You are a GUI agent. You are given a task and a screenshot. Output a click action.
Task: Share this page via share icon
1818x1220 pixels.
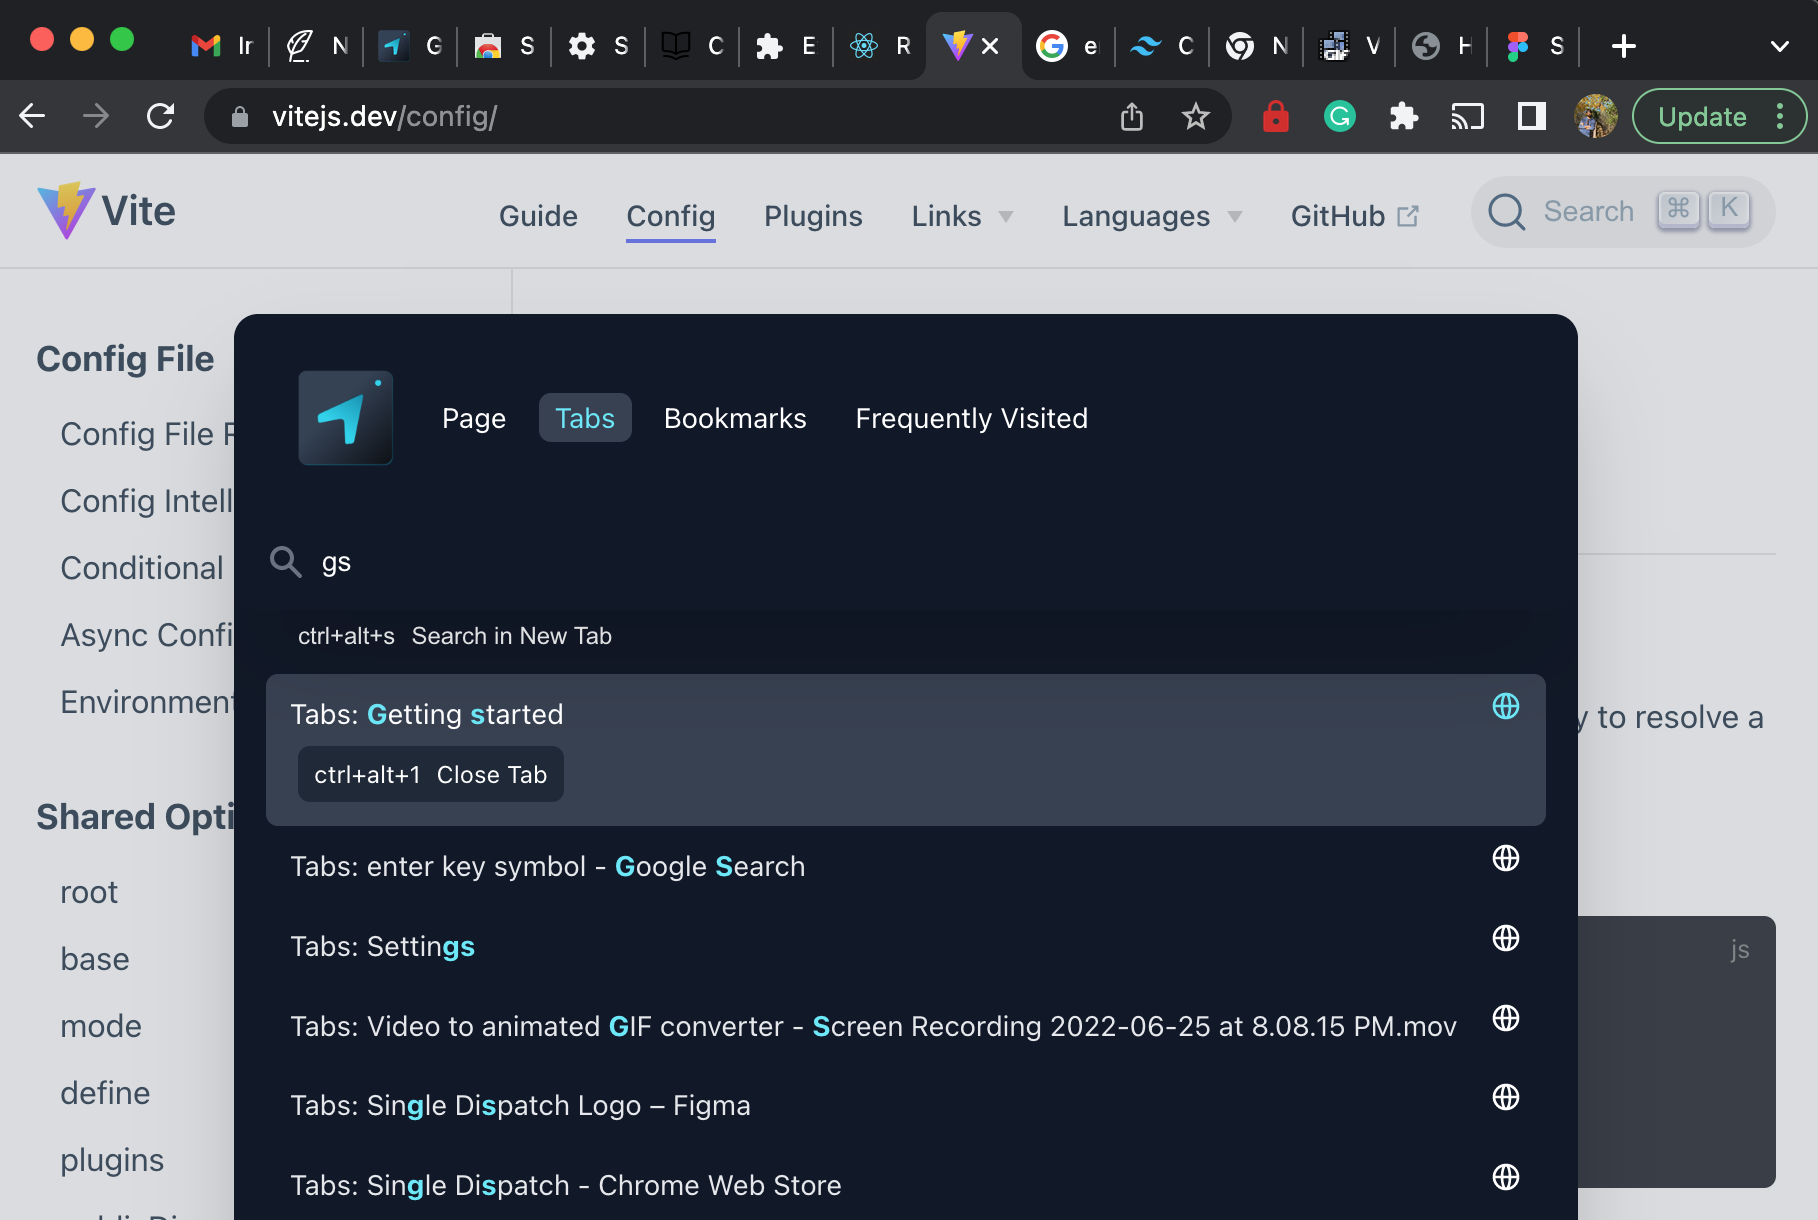[1132, 117]
